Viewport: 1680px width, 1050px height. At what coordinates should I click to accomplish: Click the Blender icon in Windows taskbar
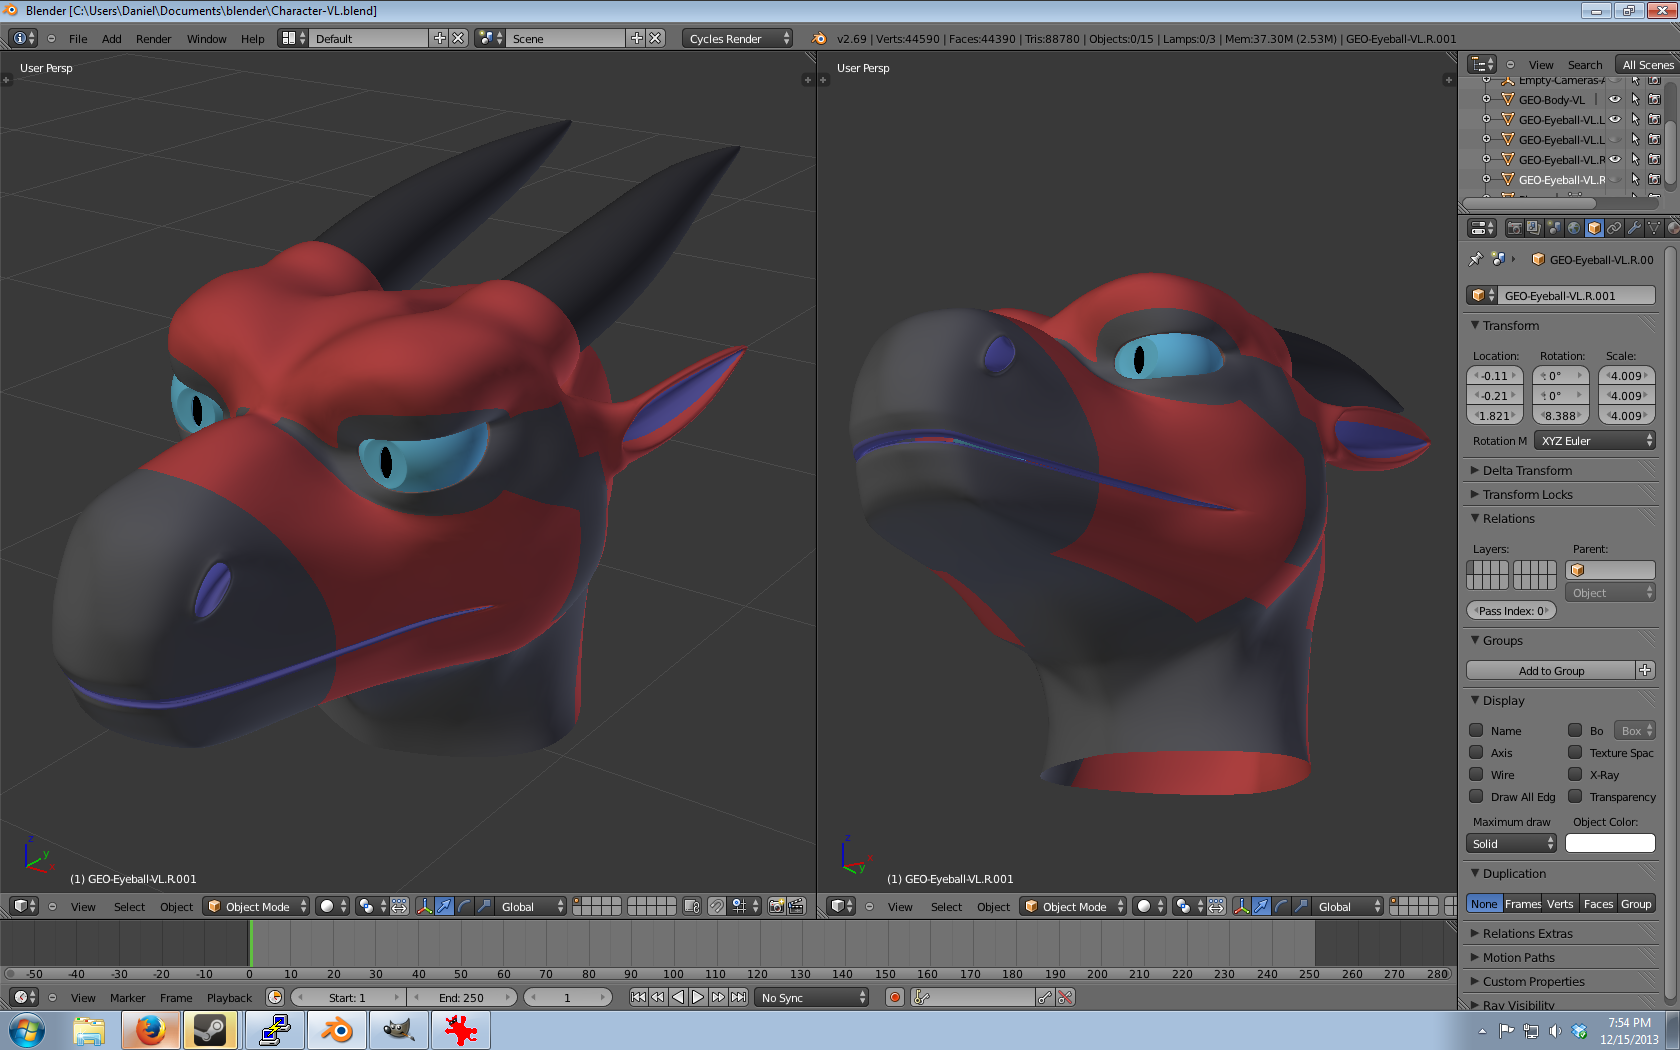337,1030
